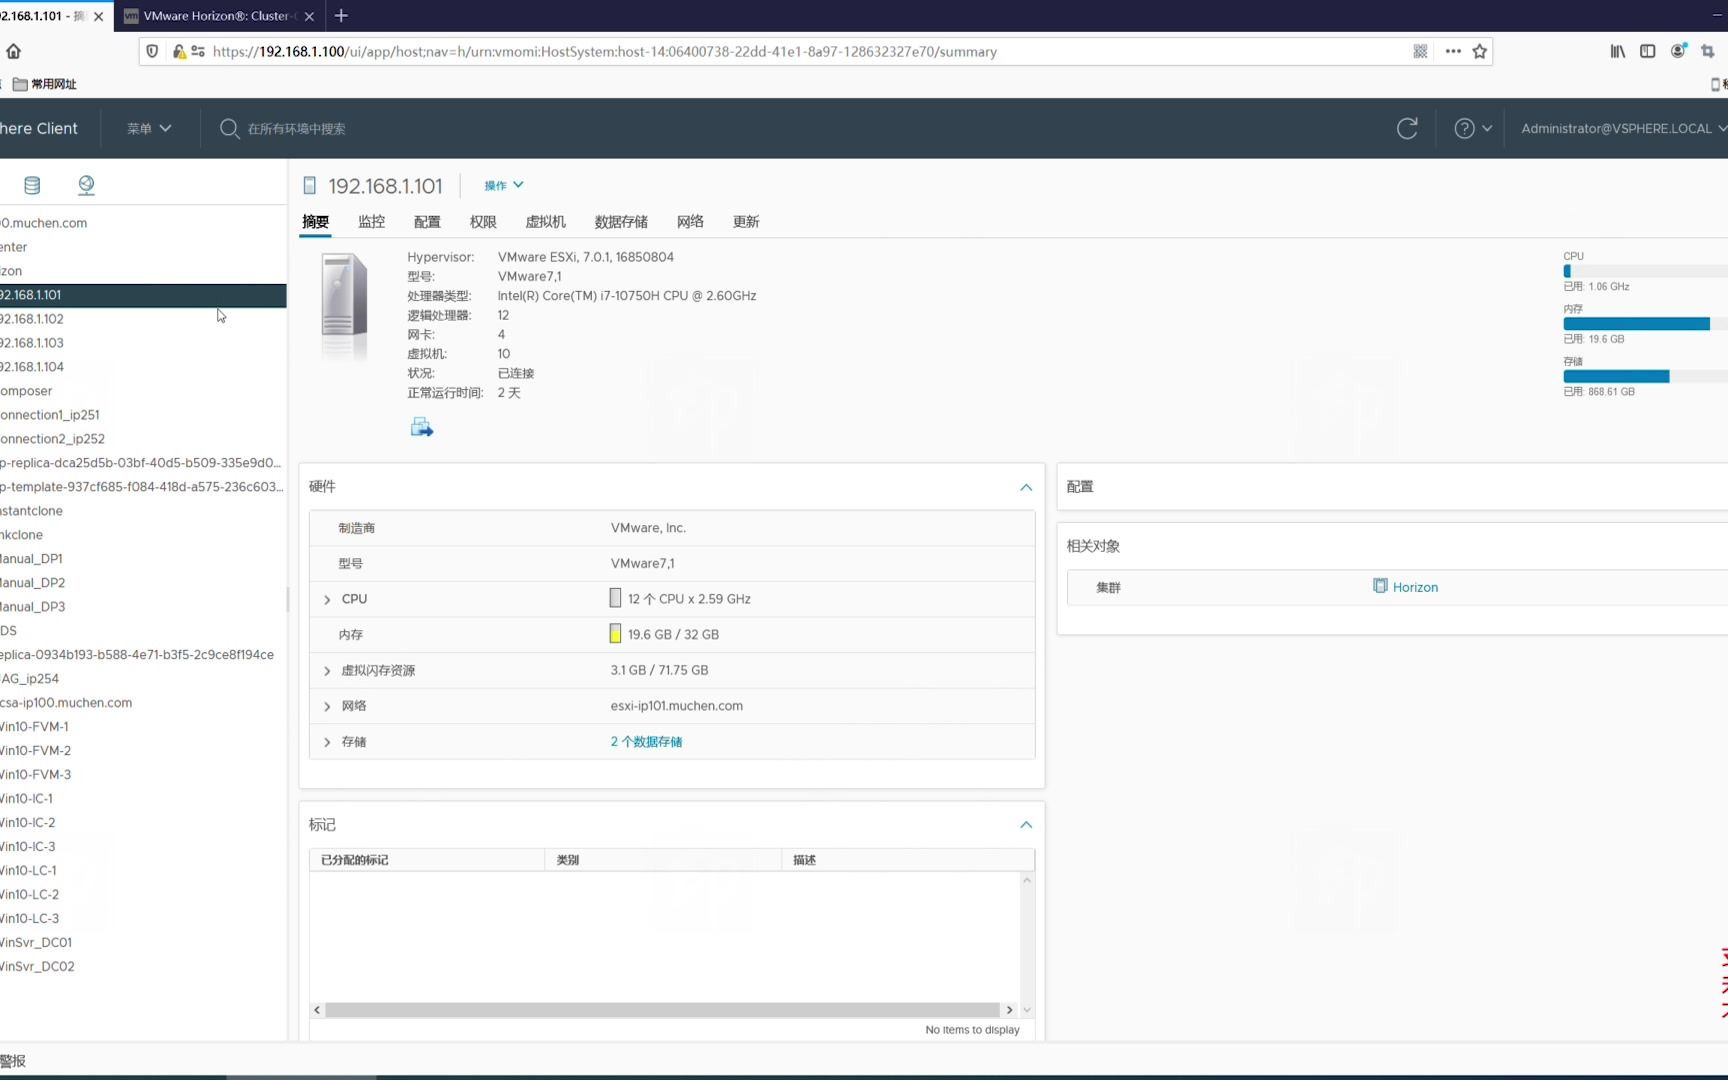Image resolution: width=1728 pixels, height=1080 pixels.
Task: Open the 虚拟机 tab
Action: [546, 222]
